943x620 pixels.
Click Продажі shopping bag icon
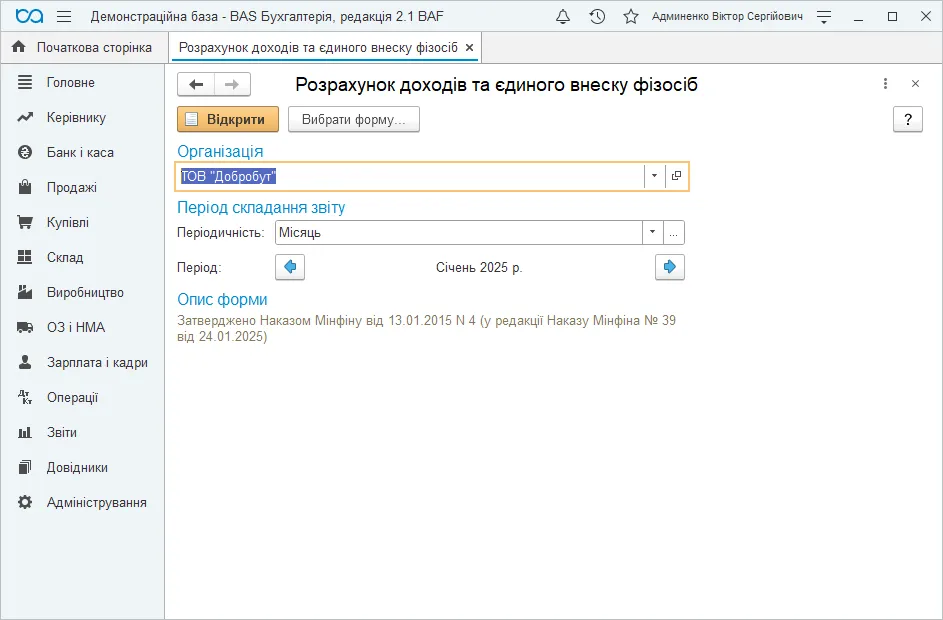pyautogui.click(x=25, y=187)
